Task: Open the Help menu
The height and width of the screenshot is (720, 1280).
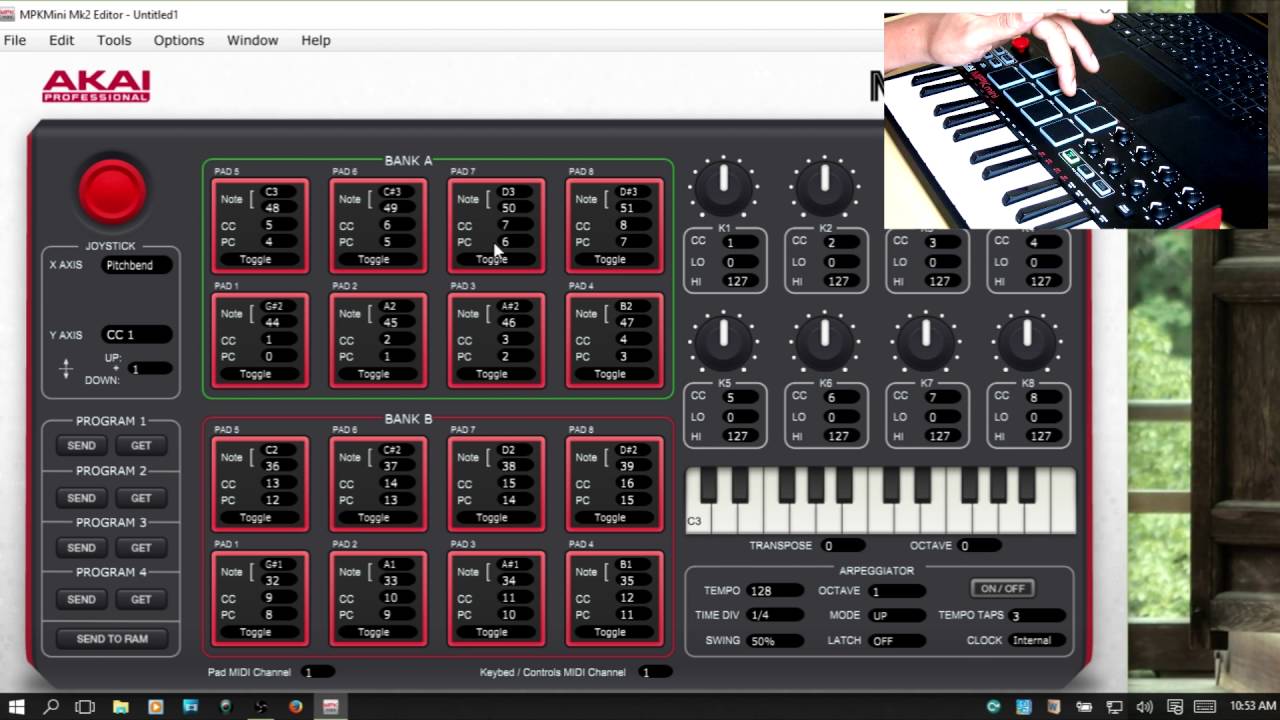Action: (x=316, y=40)
